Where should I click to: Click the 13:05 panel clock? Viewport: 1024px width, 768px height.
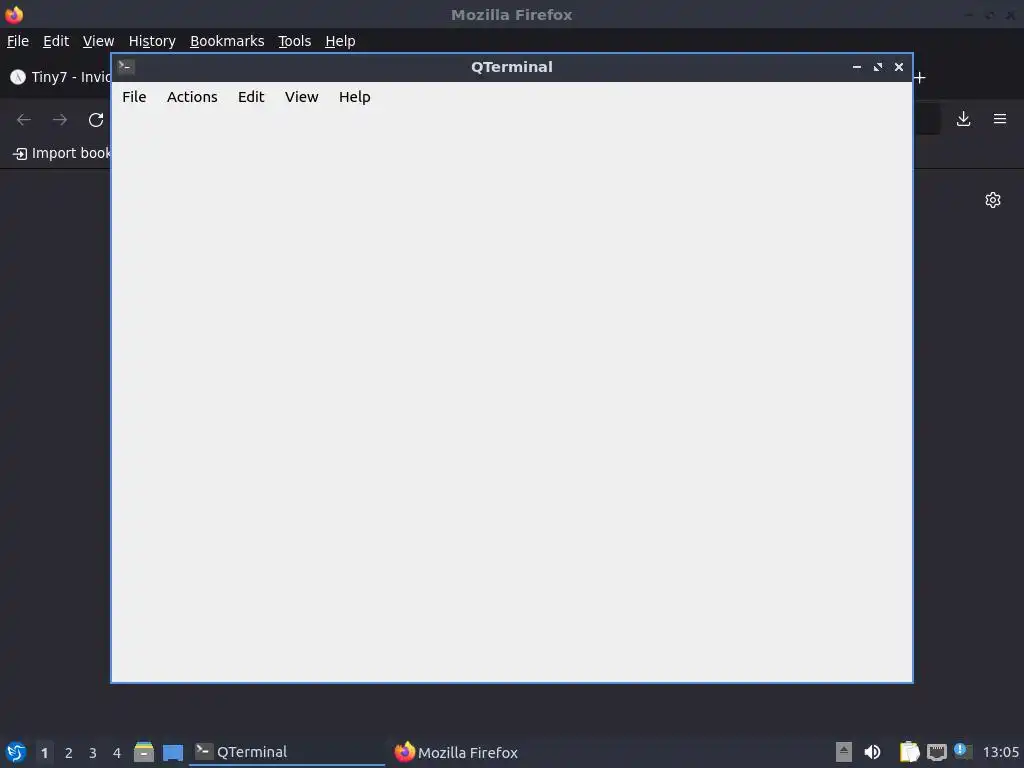(1000, 752)
